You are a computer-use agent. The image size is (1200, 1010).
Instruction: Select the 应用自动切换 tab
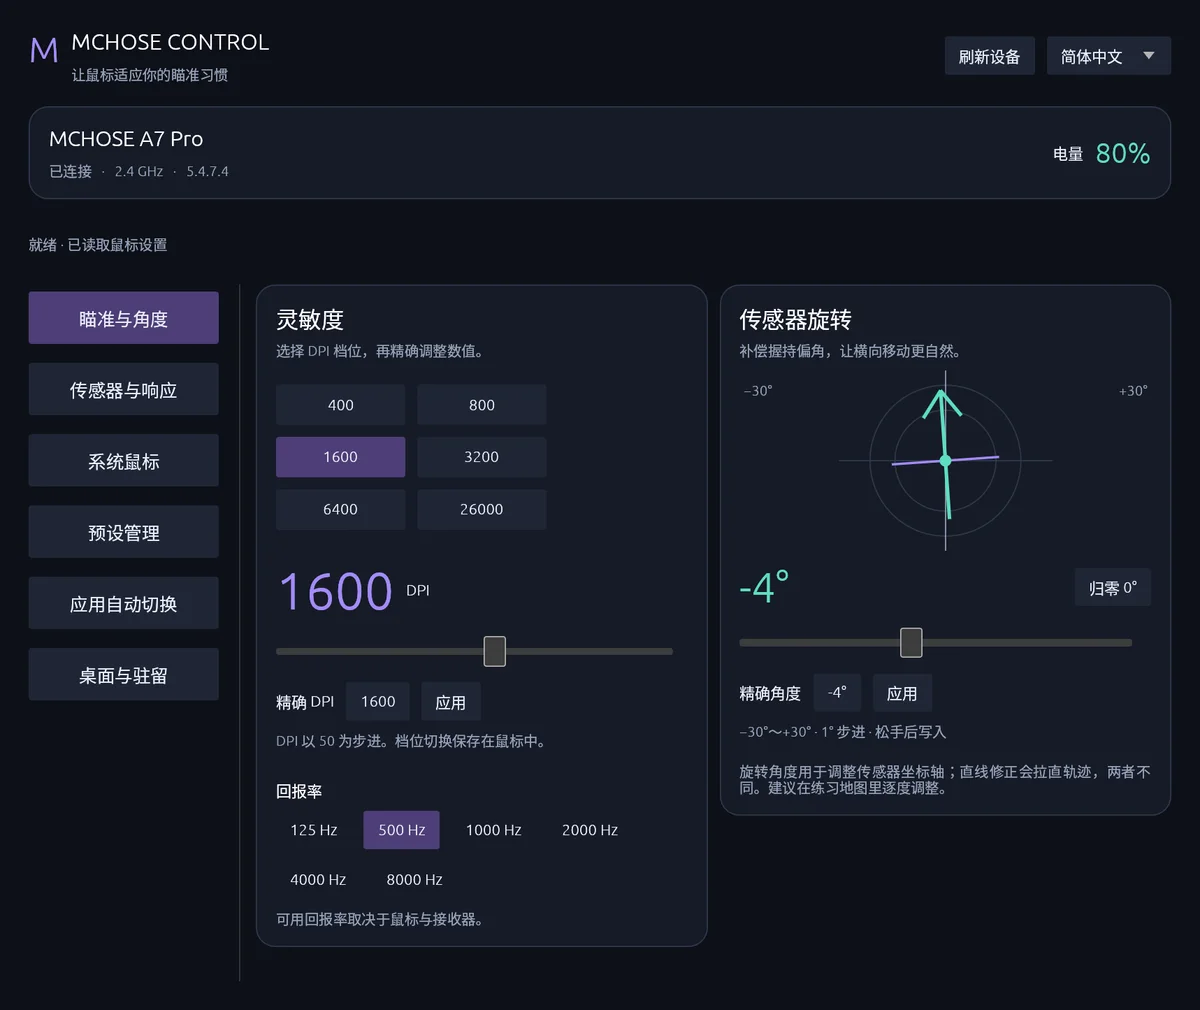click(123, 603)
